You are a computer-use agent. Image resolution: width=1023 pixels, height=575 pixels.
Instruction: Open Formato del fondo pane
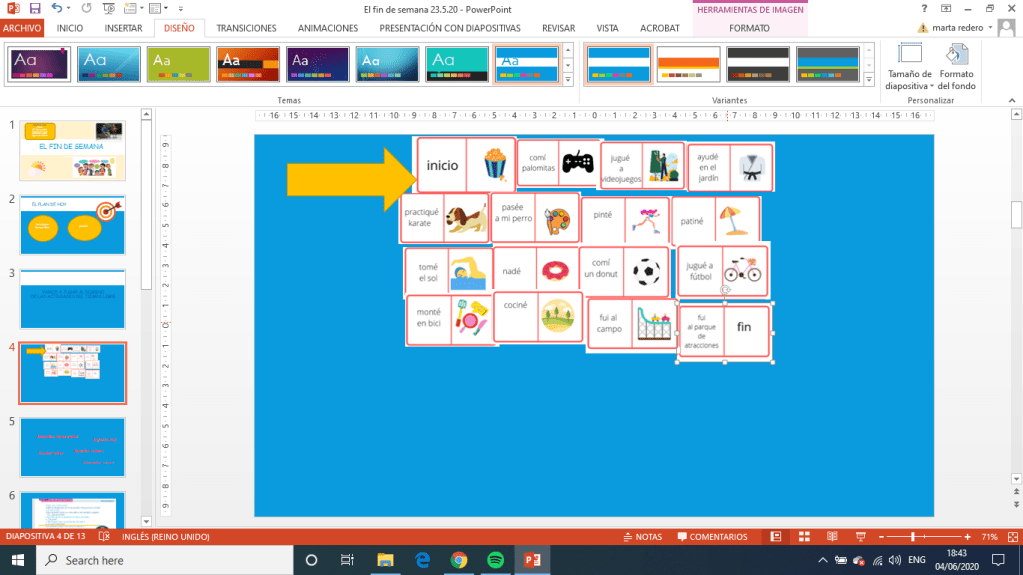(956, 67)
